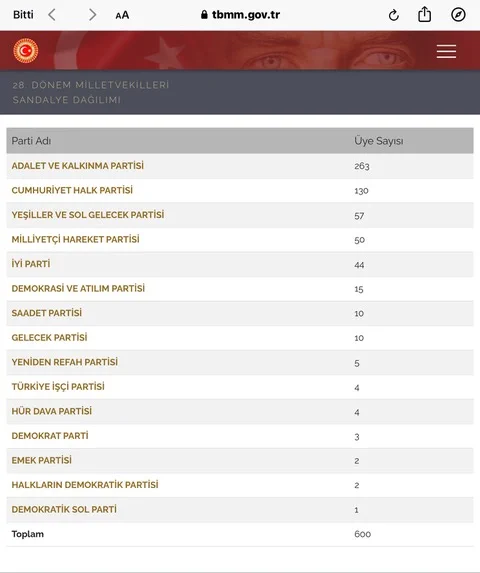Screen dimensions: 480x573
Task: Open the AA text size menu
Action: (x=122, y=15)
